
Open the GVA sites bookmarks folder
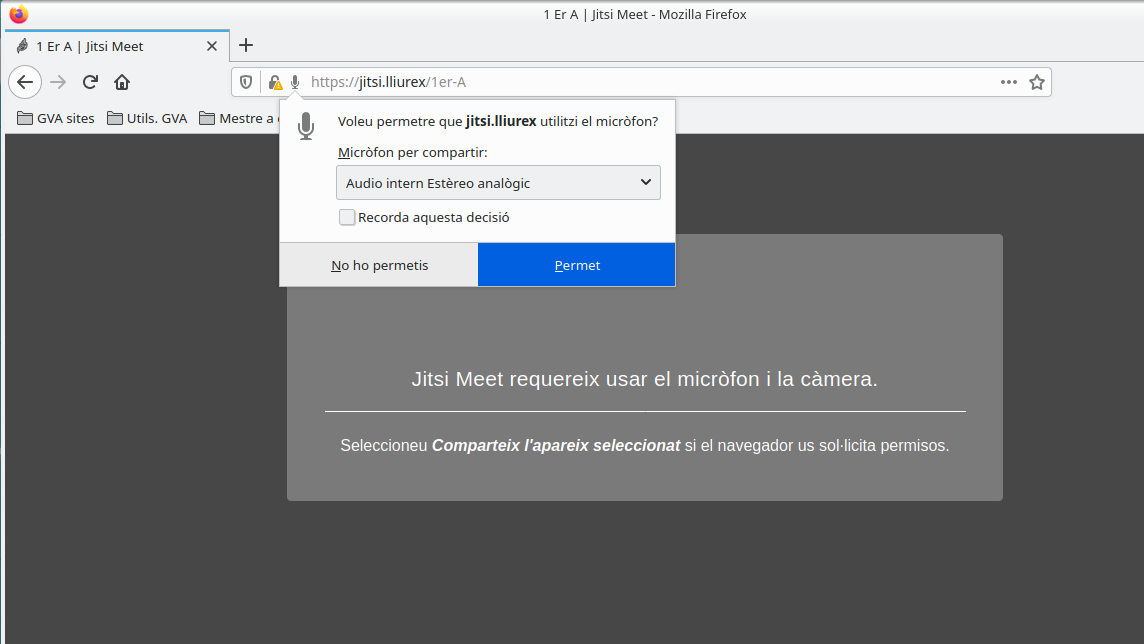56,118
